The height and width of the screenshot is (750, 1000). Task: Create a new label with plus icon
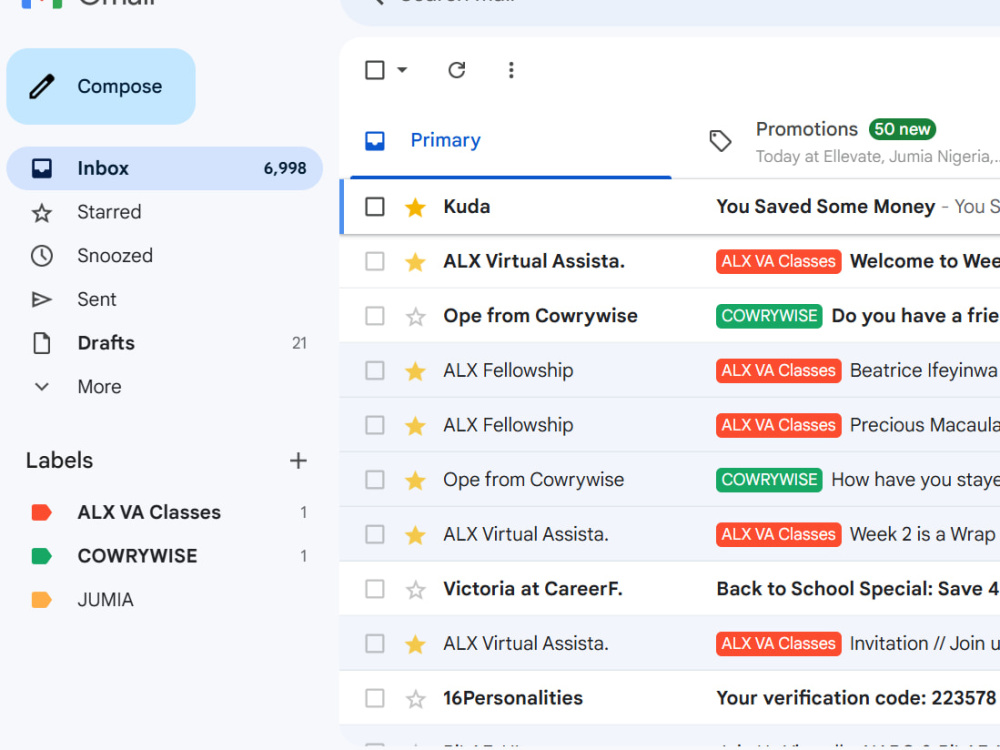point(298,460)
